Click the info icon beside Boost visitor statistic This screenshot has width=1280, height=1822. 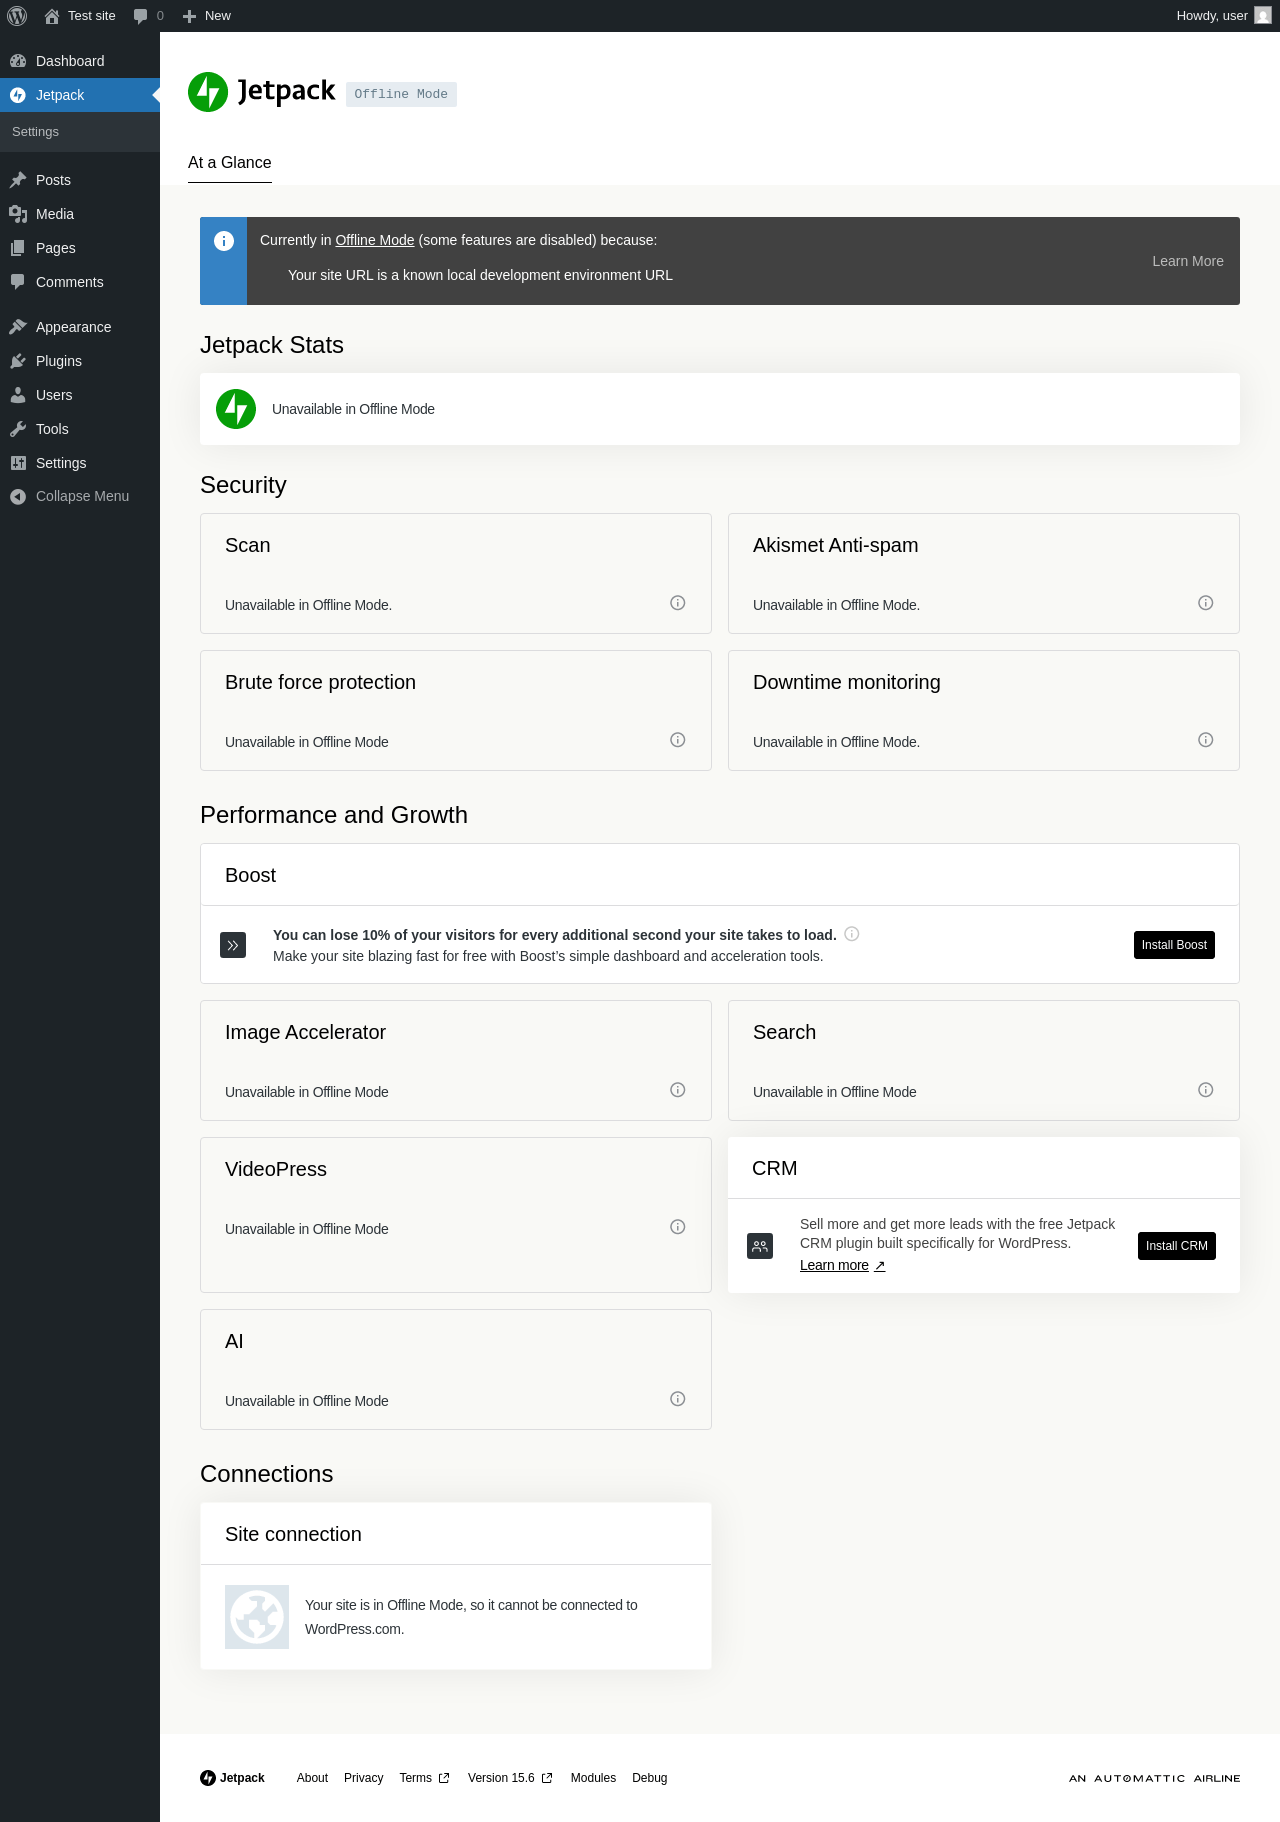point(852,934)
